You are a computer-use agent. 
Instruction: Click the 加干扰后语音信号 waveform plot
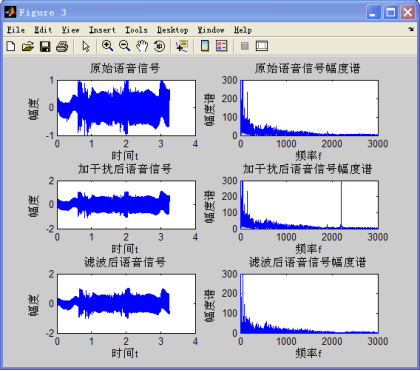(x=126, y=205)
